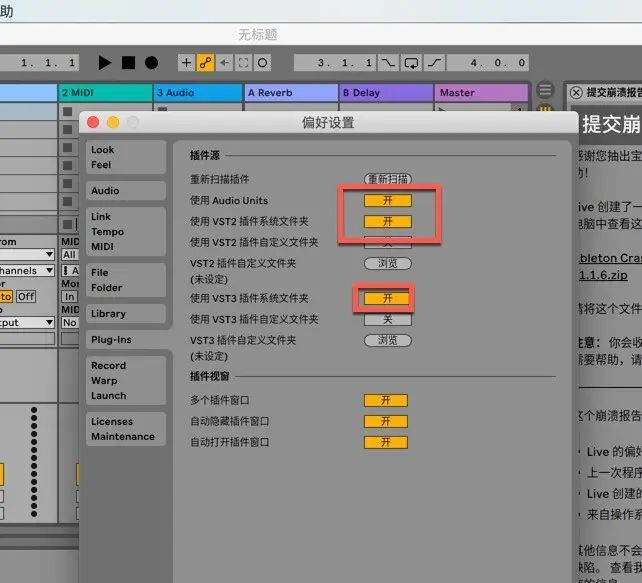The height and width of the screenshot is (583, 642).
Task: Open the channels dropdown in the first track
Action: click(27, 271)
